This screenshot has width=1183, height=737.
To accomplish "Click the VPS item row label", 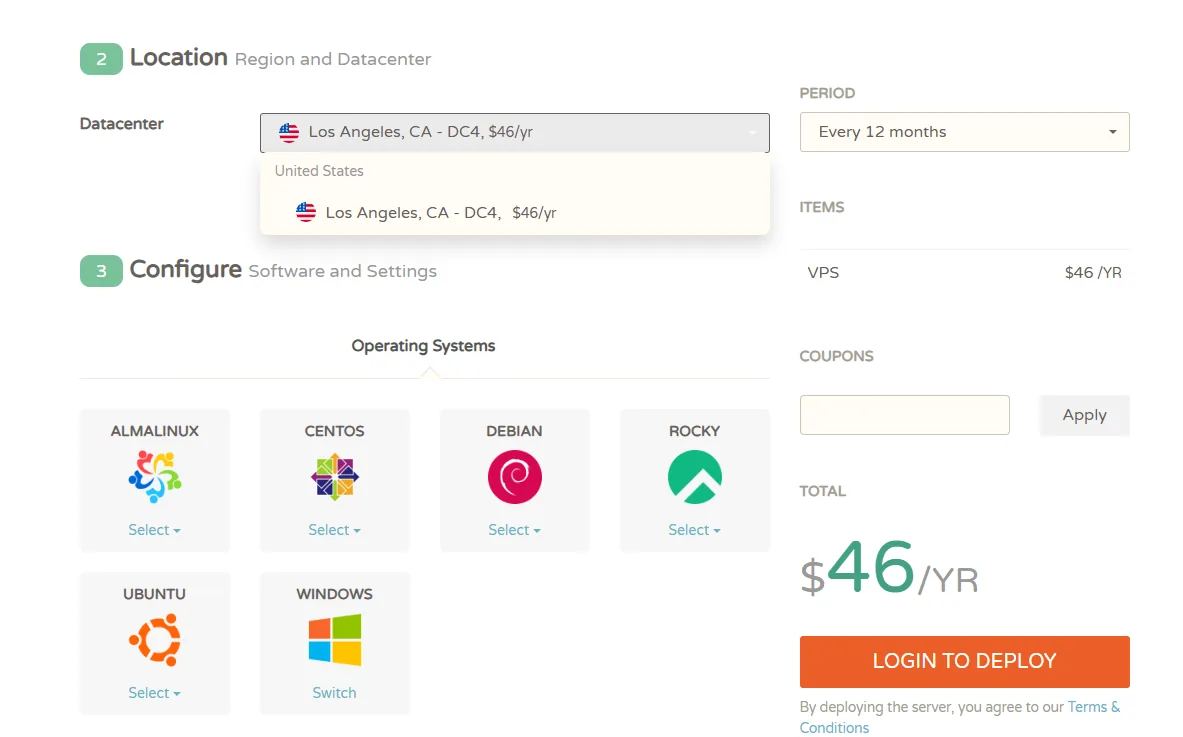I will [823, 273].
